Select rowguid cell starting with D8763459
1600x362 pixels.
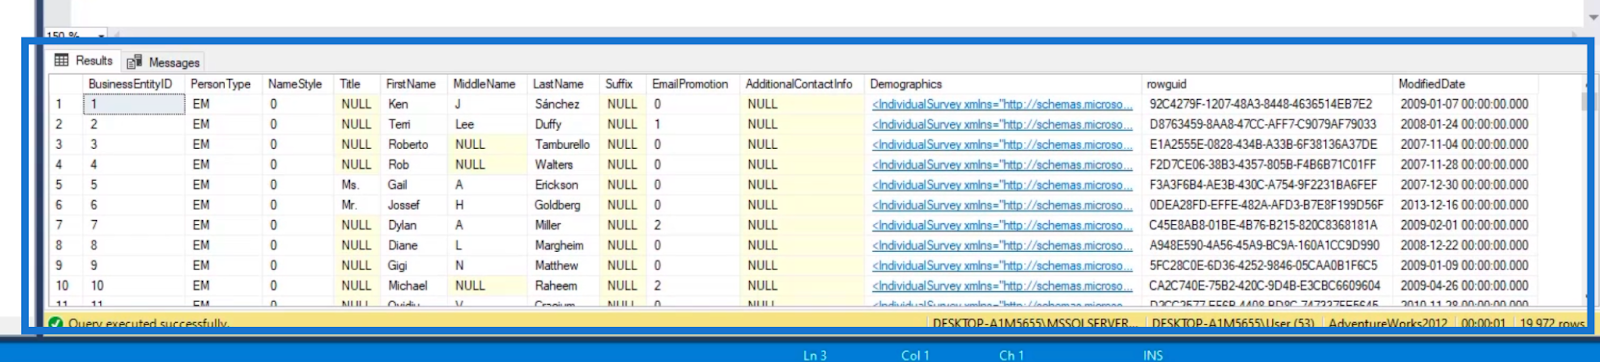[x=1268, y=124]
